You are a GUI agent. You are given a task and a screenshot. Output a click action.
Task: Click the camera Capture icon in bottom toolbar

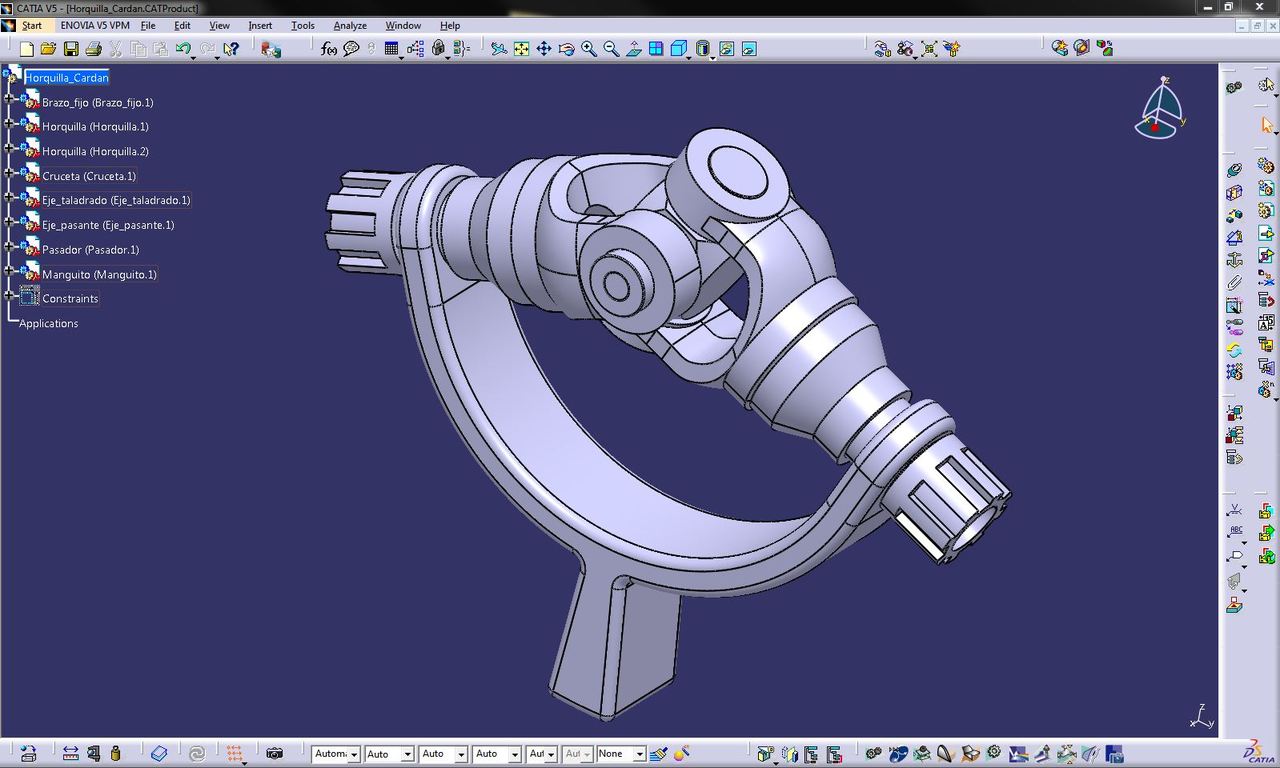[x=274, y=753]
